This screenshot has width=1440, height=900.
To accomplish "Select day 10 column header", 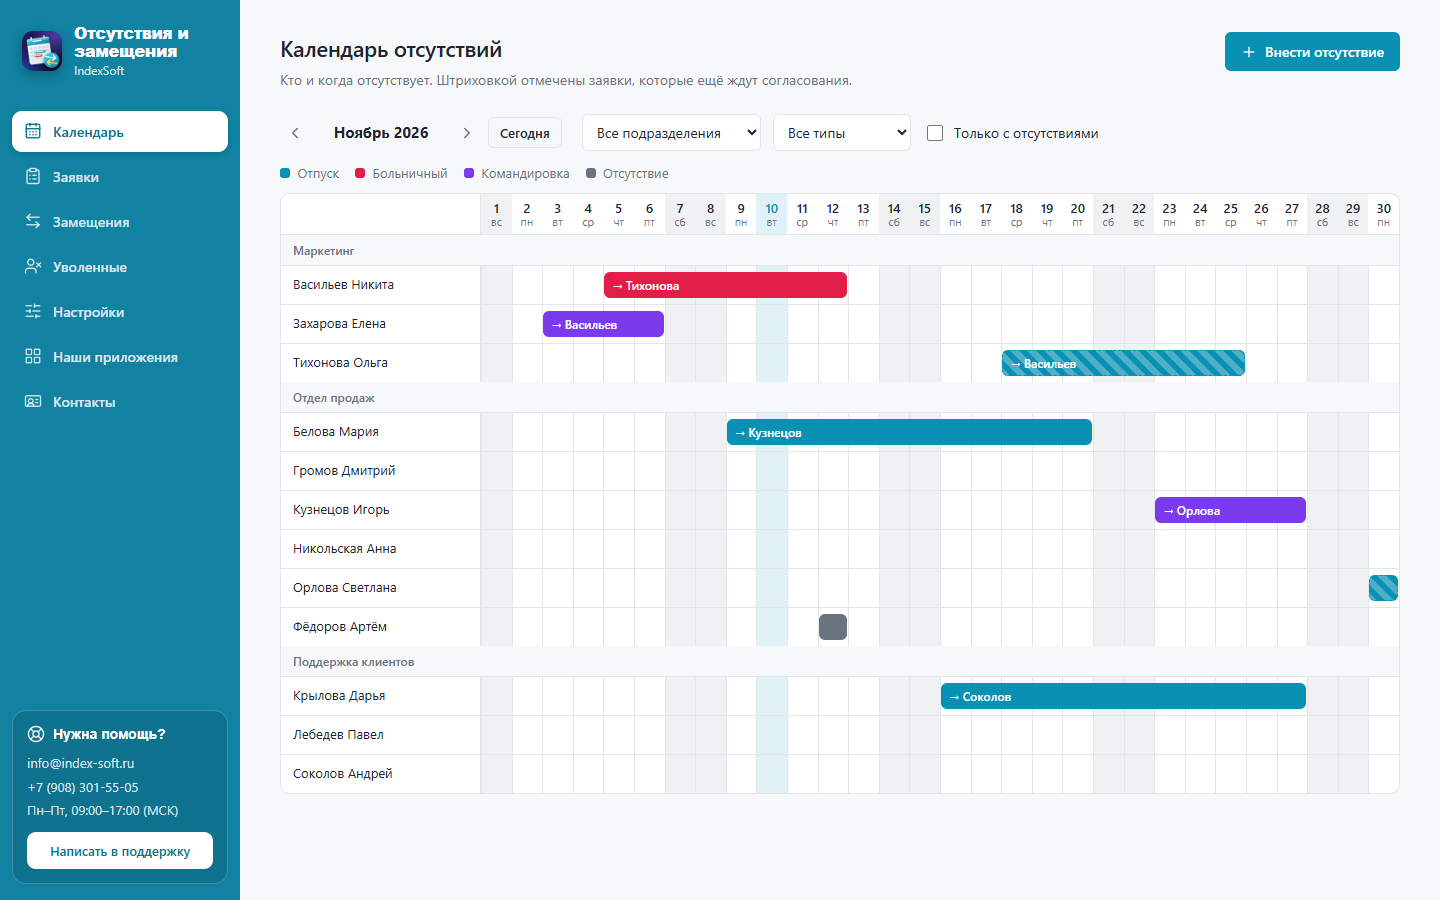I will coord(772,214).
